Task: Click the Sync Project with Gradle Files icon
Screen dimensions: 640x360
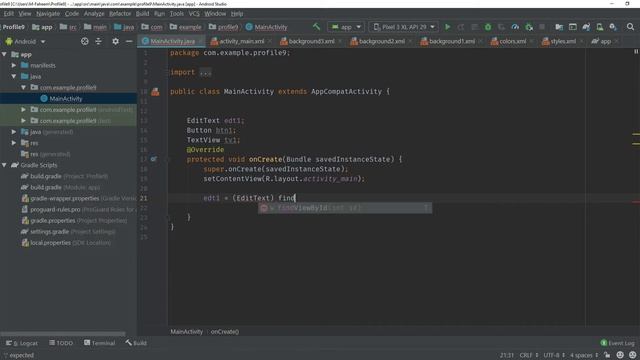Action: click(586, 27)
